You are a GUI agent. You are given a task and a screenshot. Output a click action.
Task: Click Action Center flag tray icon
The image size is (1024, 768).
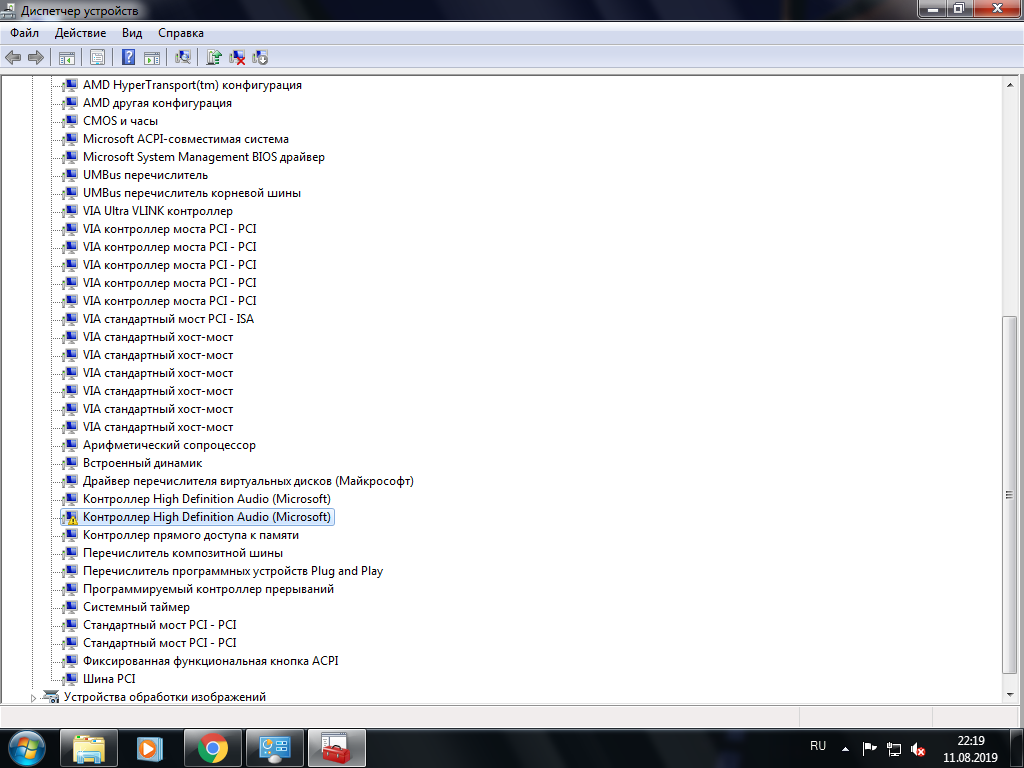tap(869, 749)
